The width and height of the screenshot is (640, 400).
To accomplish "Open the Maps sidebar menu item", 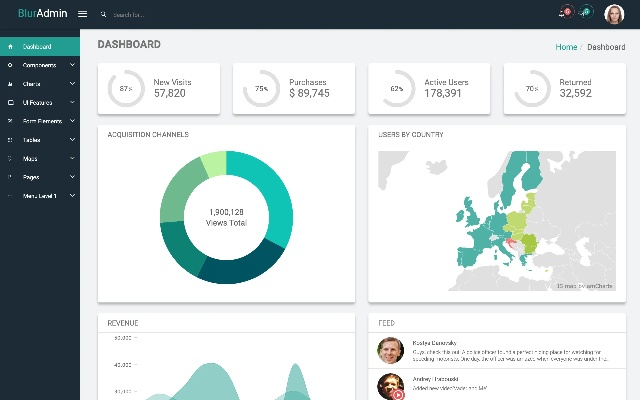I will click(x=30, y=159).
